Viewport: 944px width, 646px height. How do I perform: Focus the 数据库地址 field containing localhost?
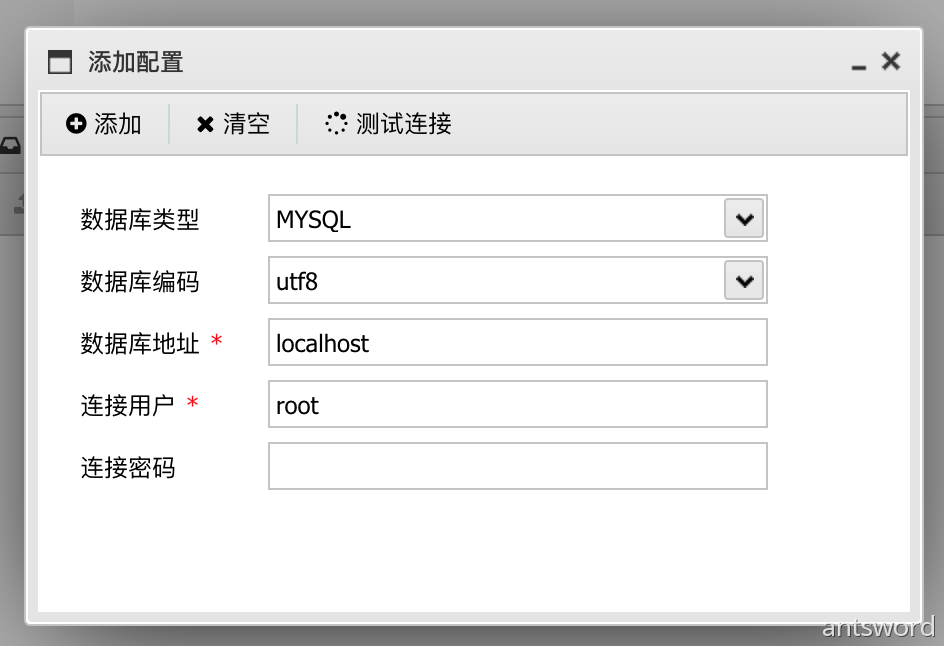tap(517, 343)
